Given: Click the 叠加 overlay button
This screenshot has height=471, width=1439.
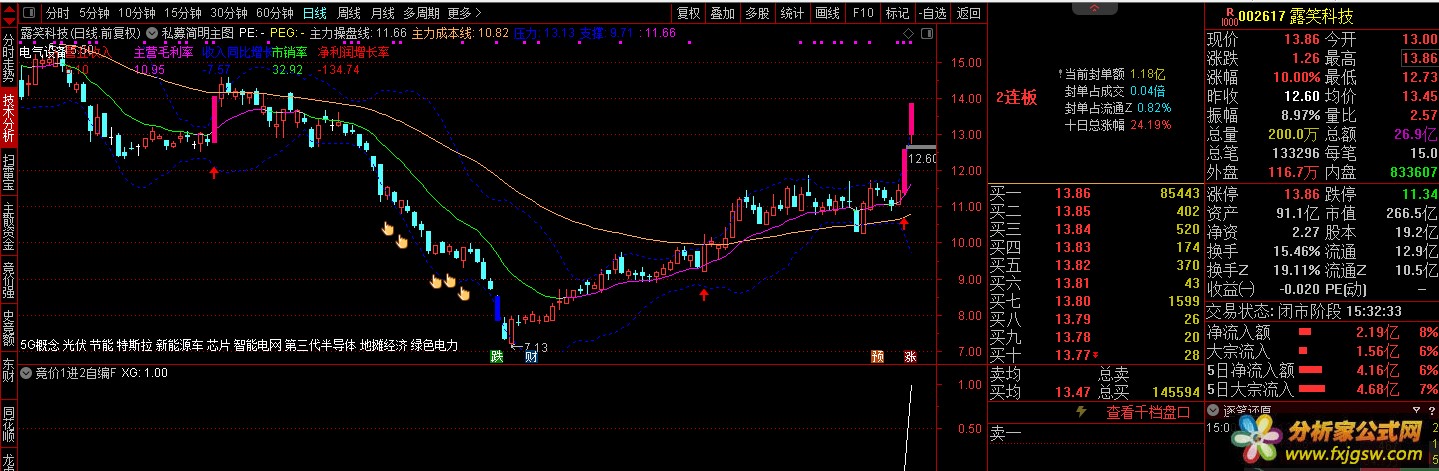Looking at the screenshot, I should pyautogui.click(x=722, y=13).
